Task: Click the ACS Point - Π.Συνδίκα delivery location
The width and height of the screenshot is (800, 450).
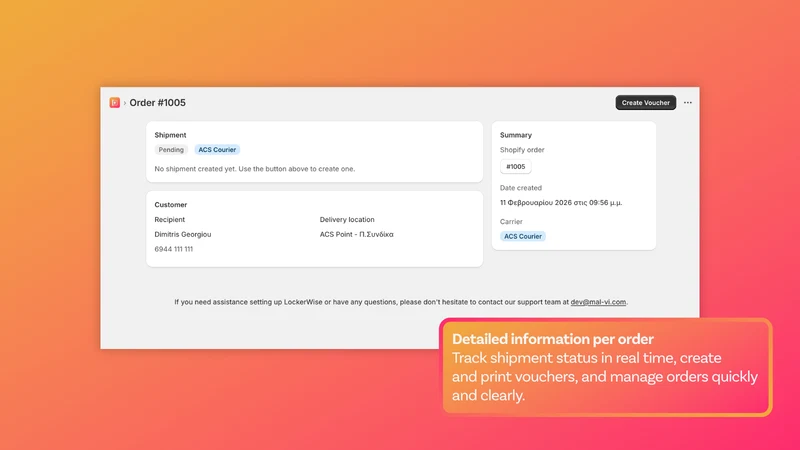Action: click(357, 234)
